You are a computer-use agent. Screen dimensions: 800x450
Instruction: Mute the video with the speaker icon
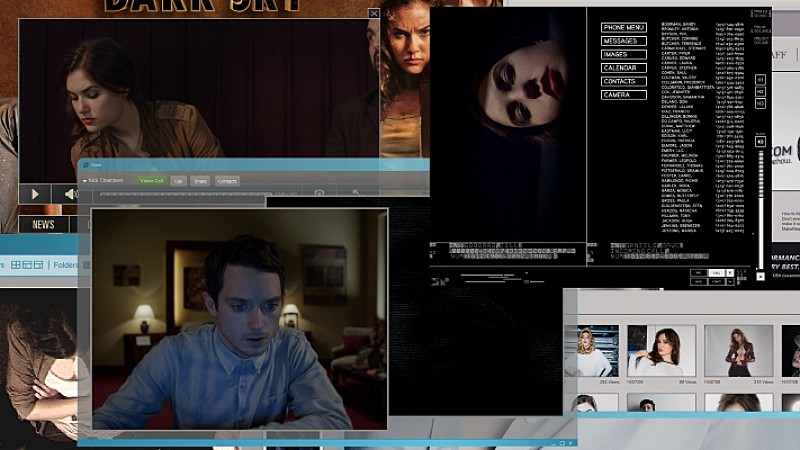(x=71, y=194)
